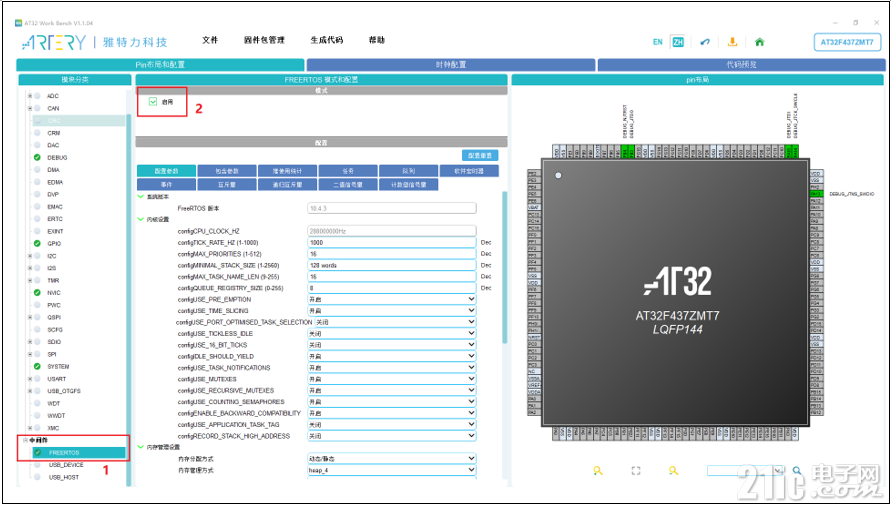Click the yellow magnifier icon right of fit-view icon
891x507 pixels.
point(673,471)
